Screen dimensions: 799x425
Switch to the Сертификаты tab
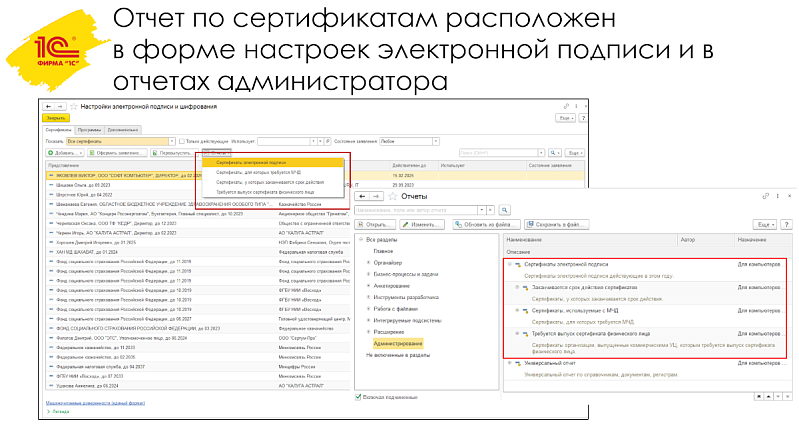pyautogui.click(x=59, y=130)
